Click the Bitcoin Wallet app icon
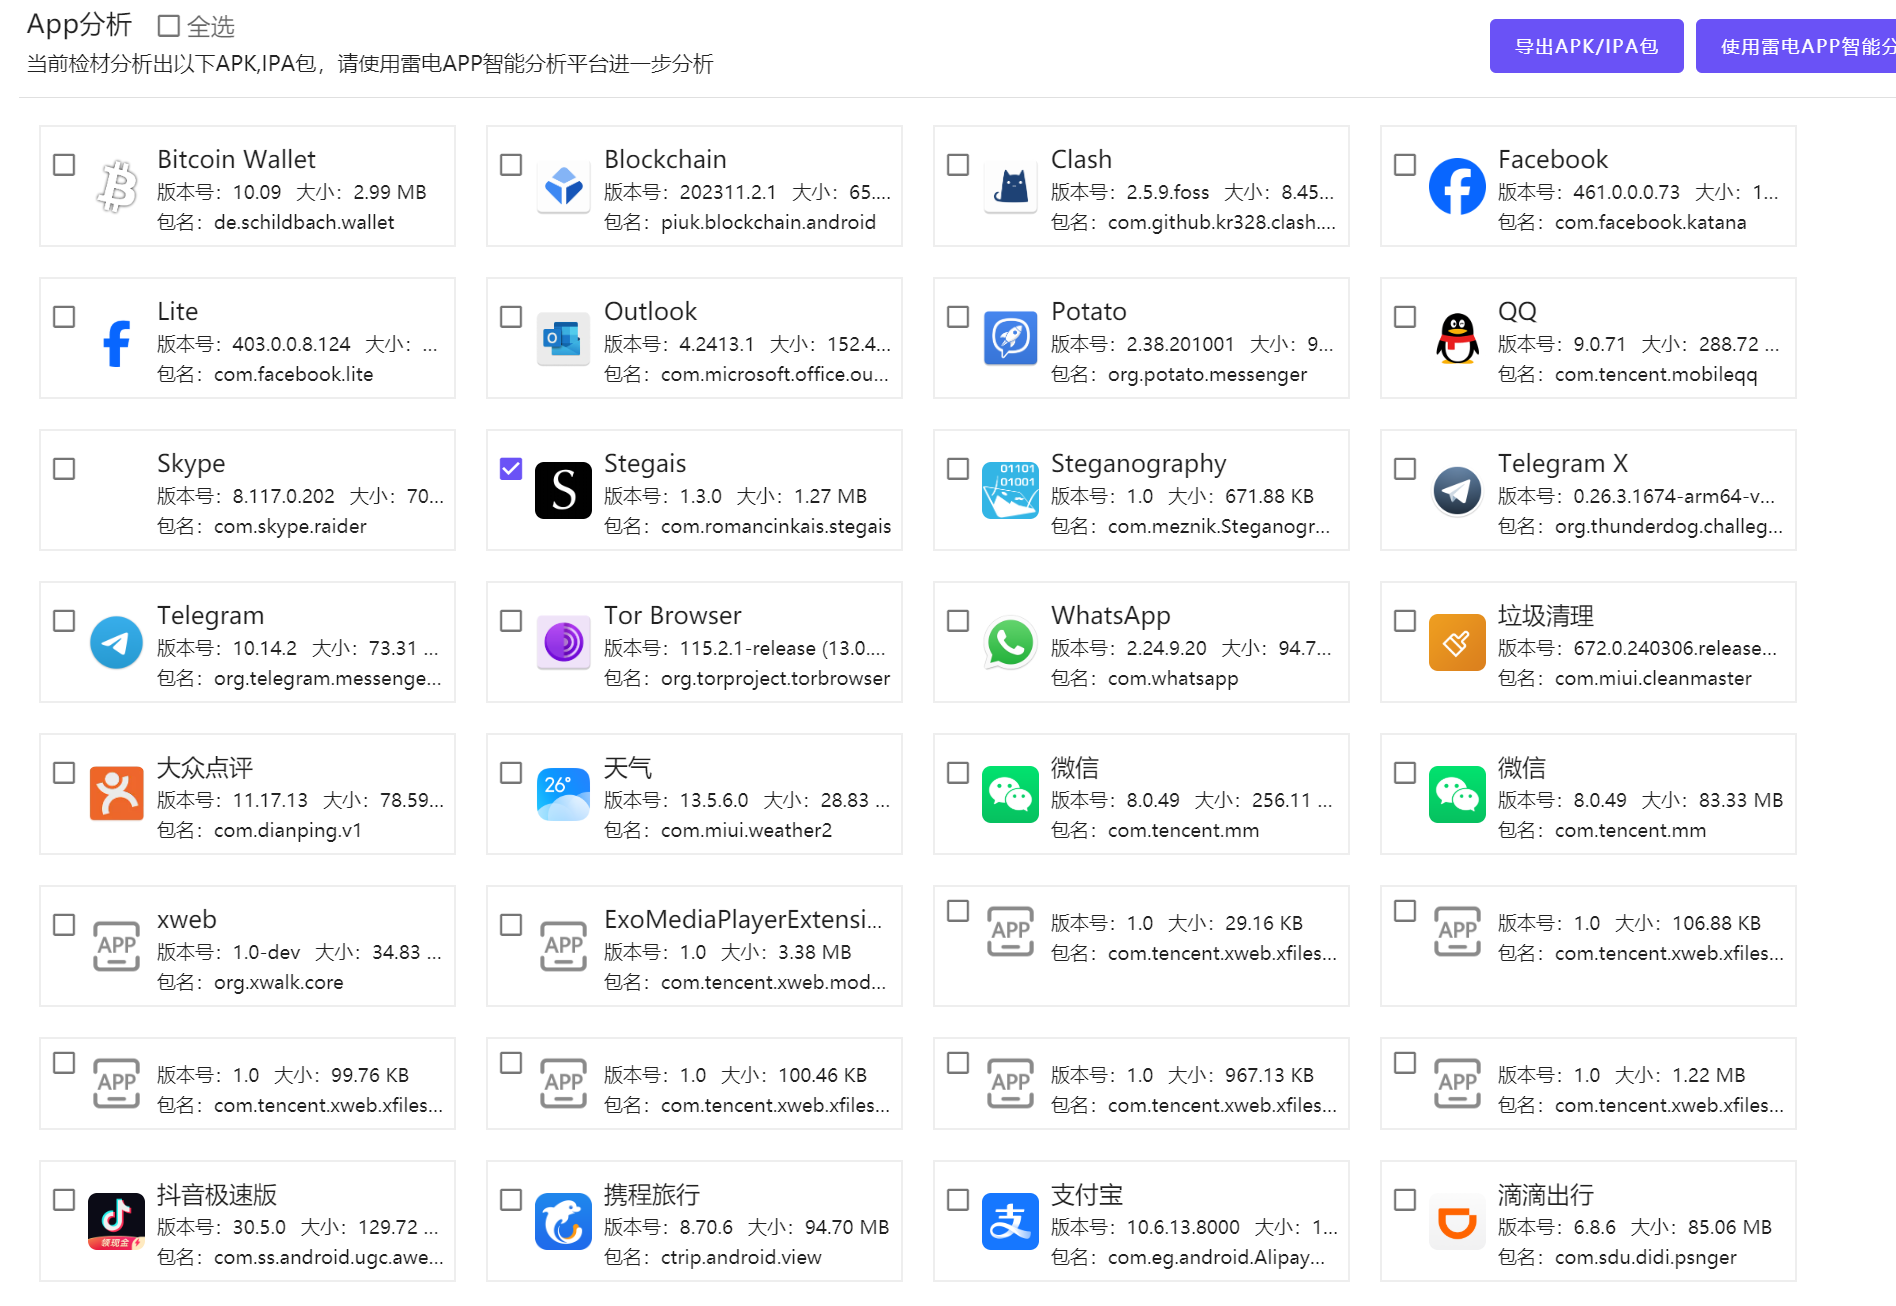Screen dimensions: 1896x1306 (x=117, y=187)
